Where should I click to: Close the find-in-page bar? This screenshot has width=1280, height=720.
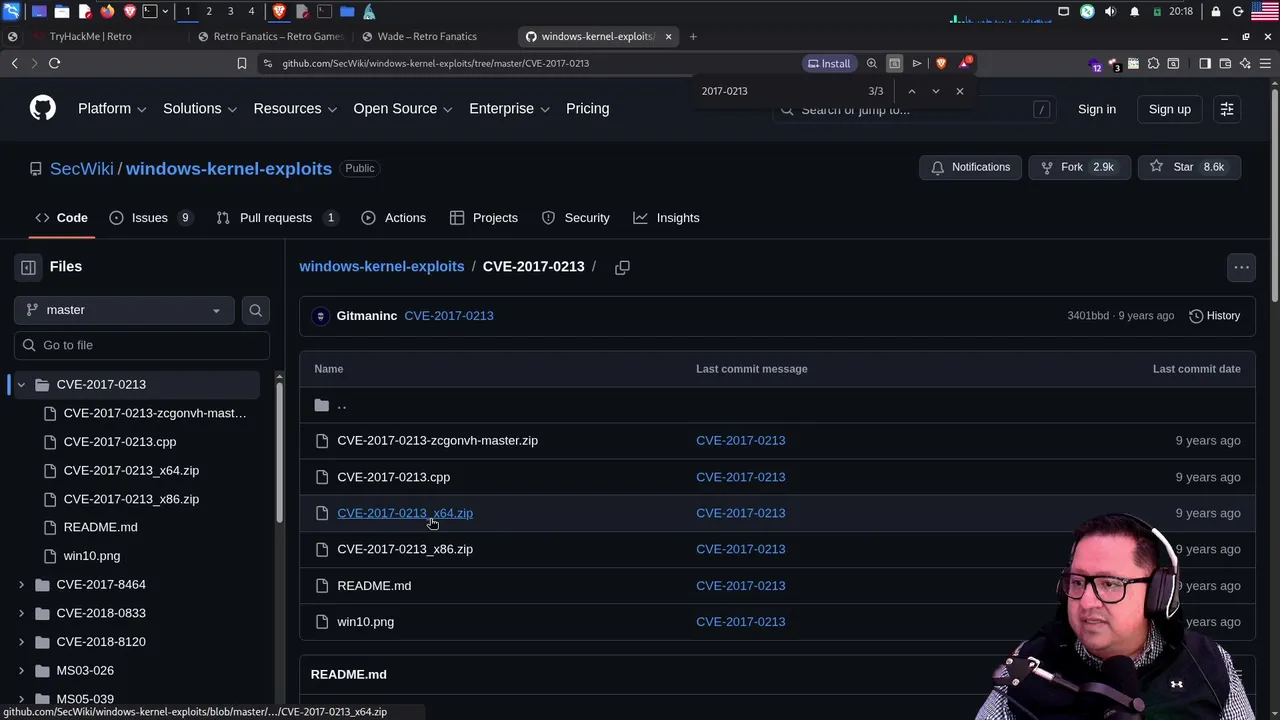click(x=960, y=91)
